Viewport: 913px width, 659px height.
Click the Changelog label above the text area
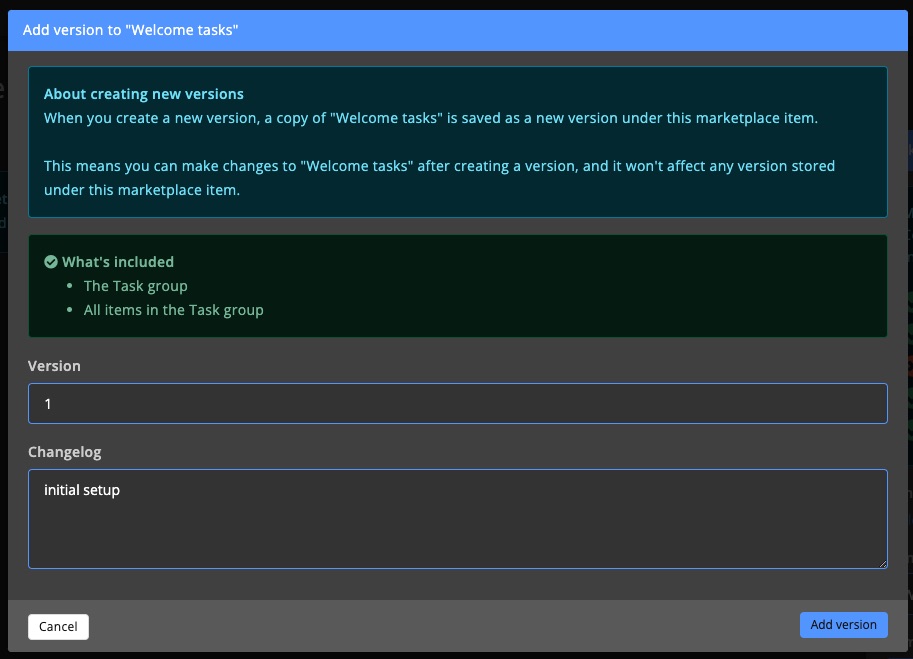tap(63, 452)
